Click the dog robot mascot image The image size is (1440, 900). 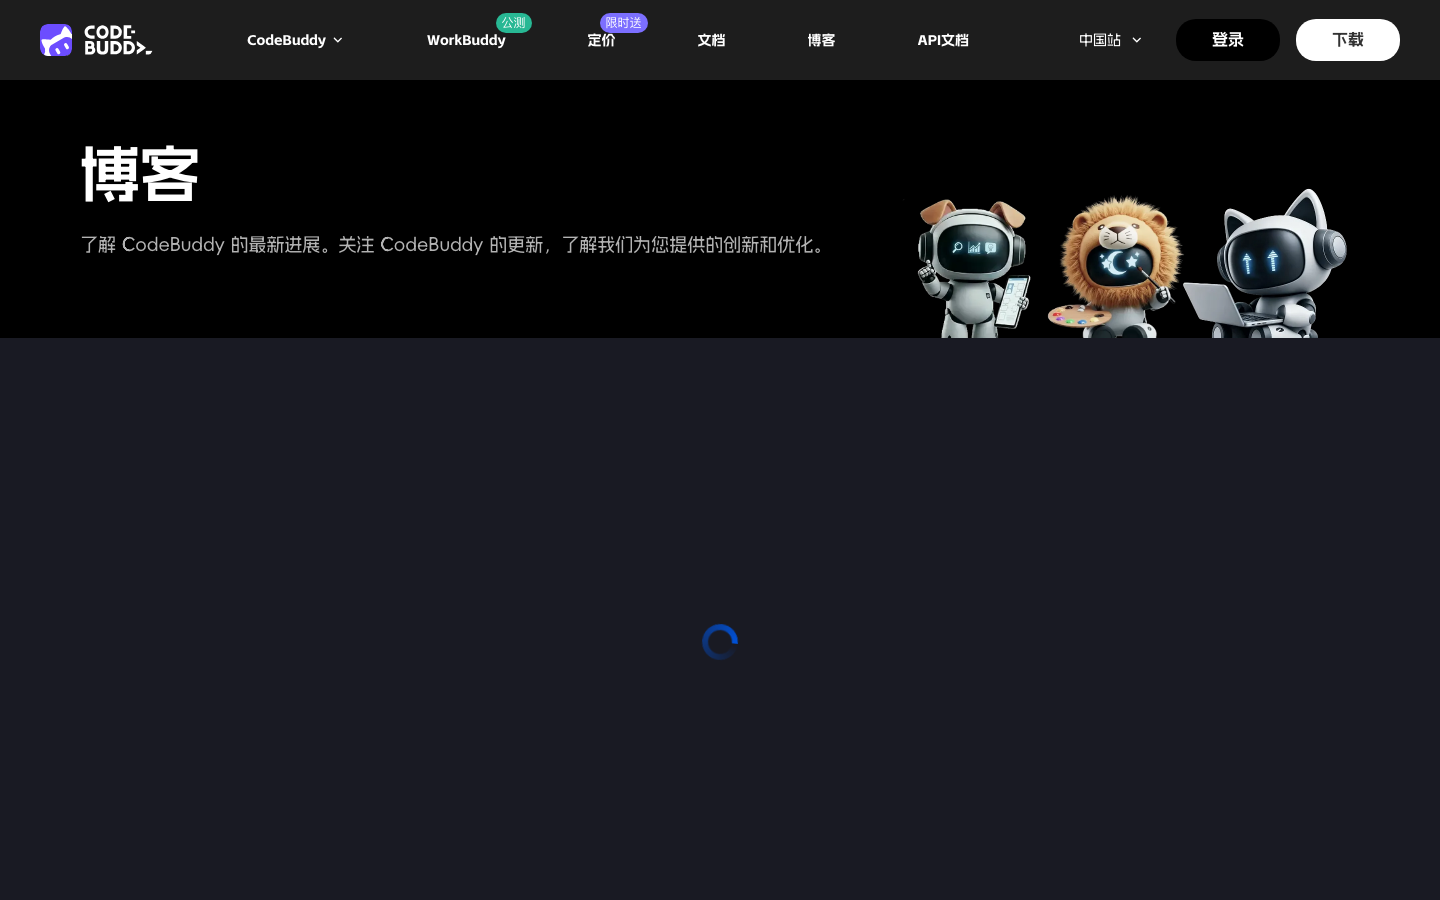point(974,268)
